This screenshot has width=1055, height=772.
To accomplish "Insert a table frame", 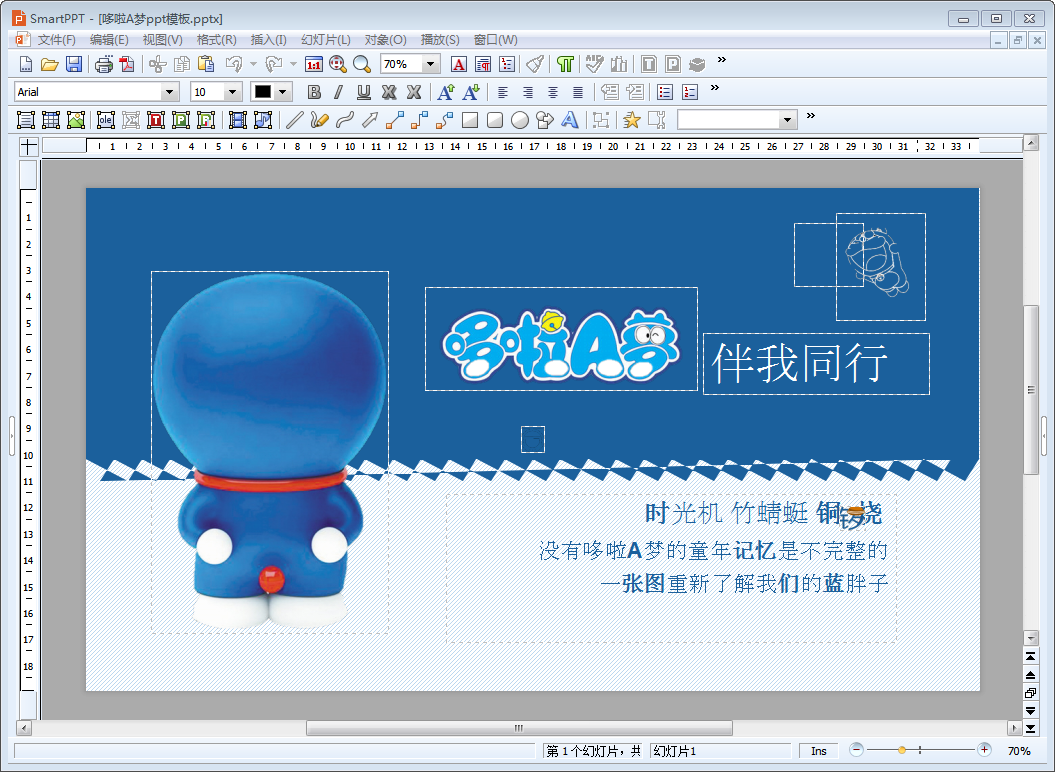I will [50, 120].
